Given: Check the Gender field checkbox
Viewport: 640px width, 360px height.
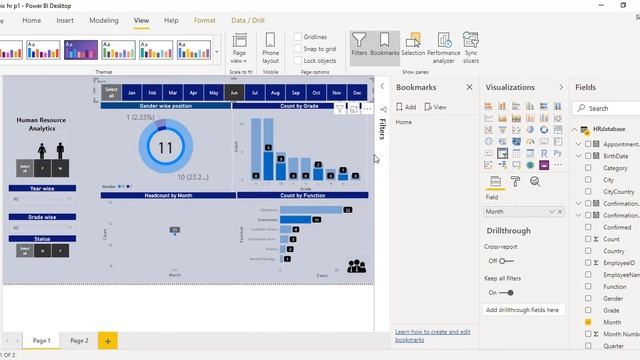Looking at the screenshot, I should coord(588,298).
